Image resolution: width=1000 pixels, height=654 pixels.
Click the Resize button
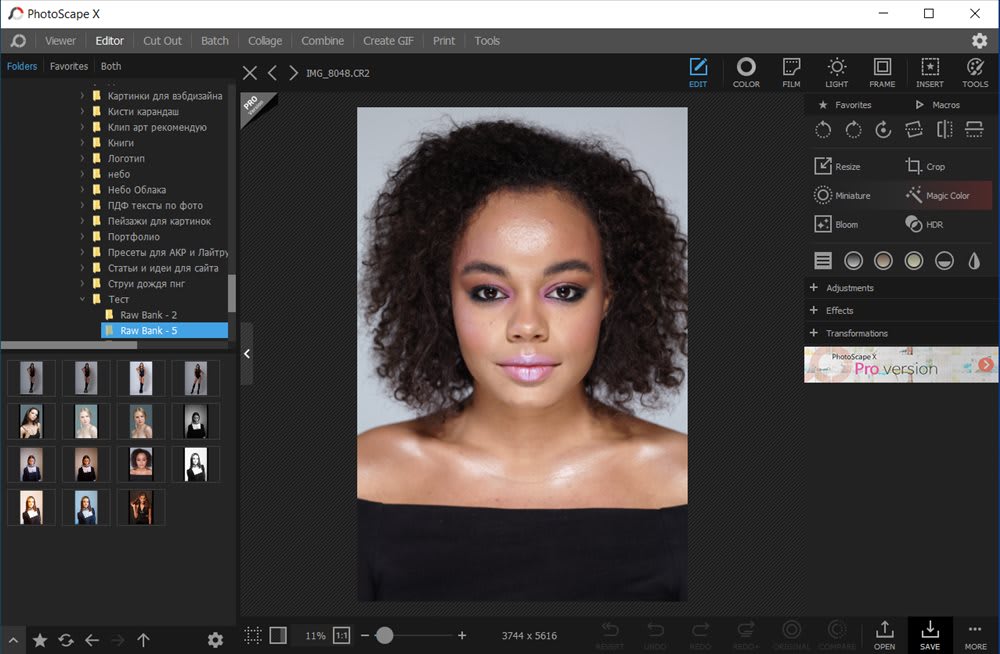(837, 167)
